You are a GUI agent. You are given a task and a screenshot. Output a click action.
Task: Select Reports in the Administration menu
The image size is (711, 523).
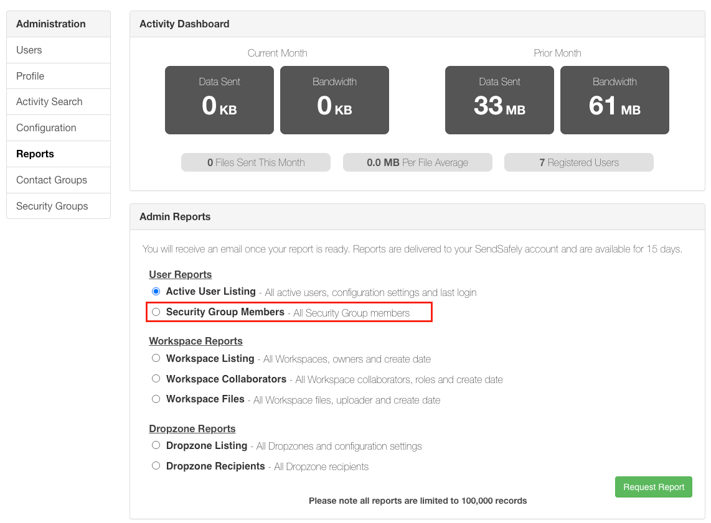pyautogui.click(x=35, y=154)
